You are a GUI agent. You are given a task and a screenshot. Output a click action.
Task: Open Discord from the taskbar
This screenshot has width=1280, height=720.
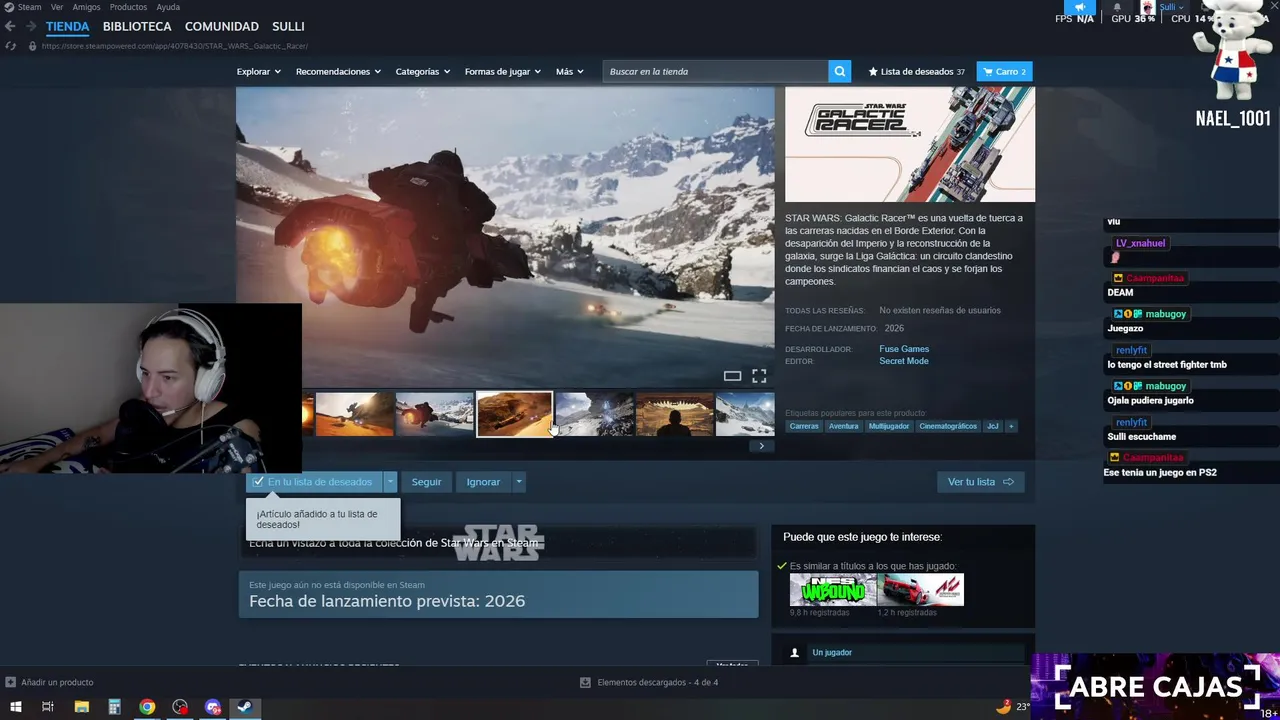[212, 707]
